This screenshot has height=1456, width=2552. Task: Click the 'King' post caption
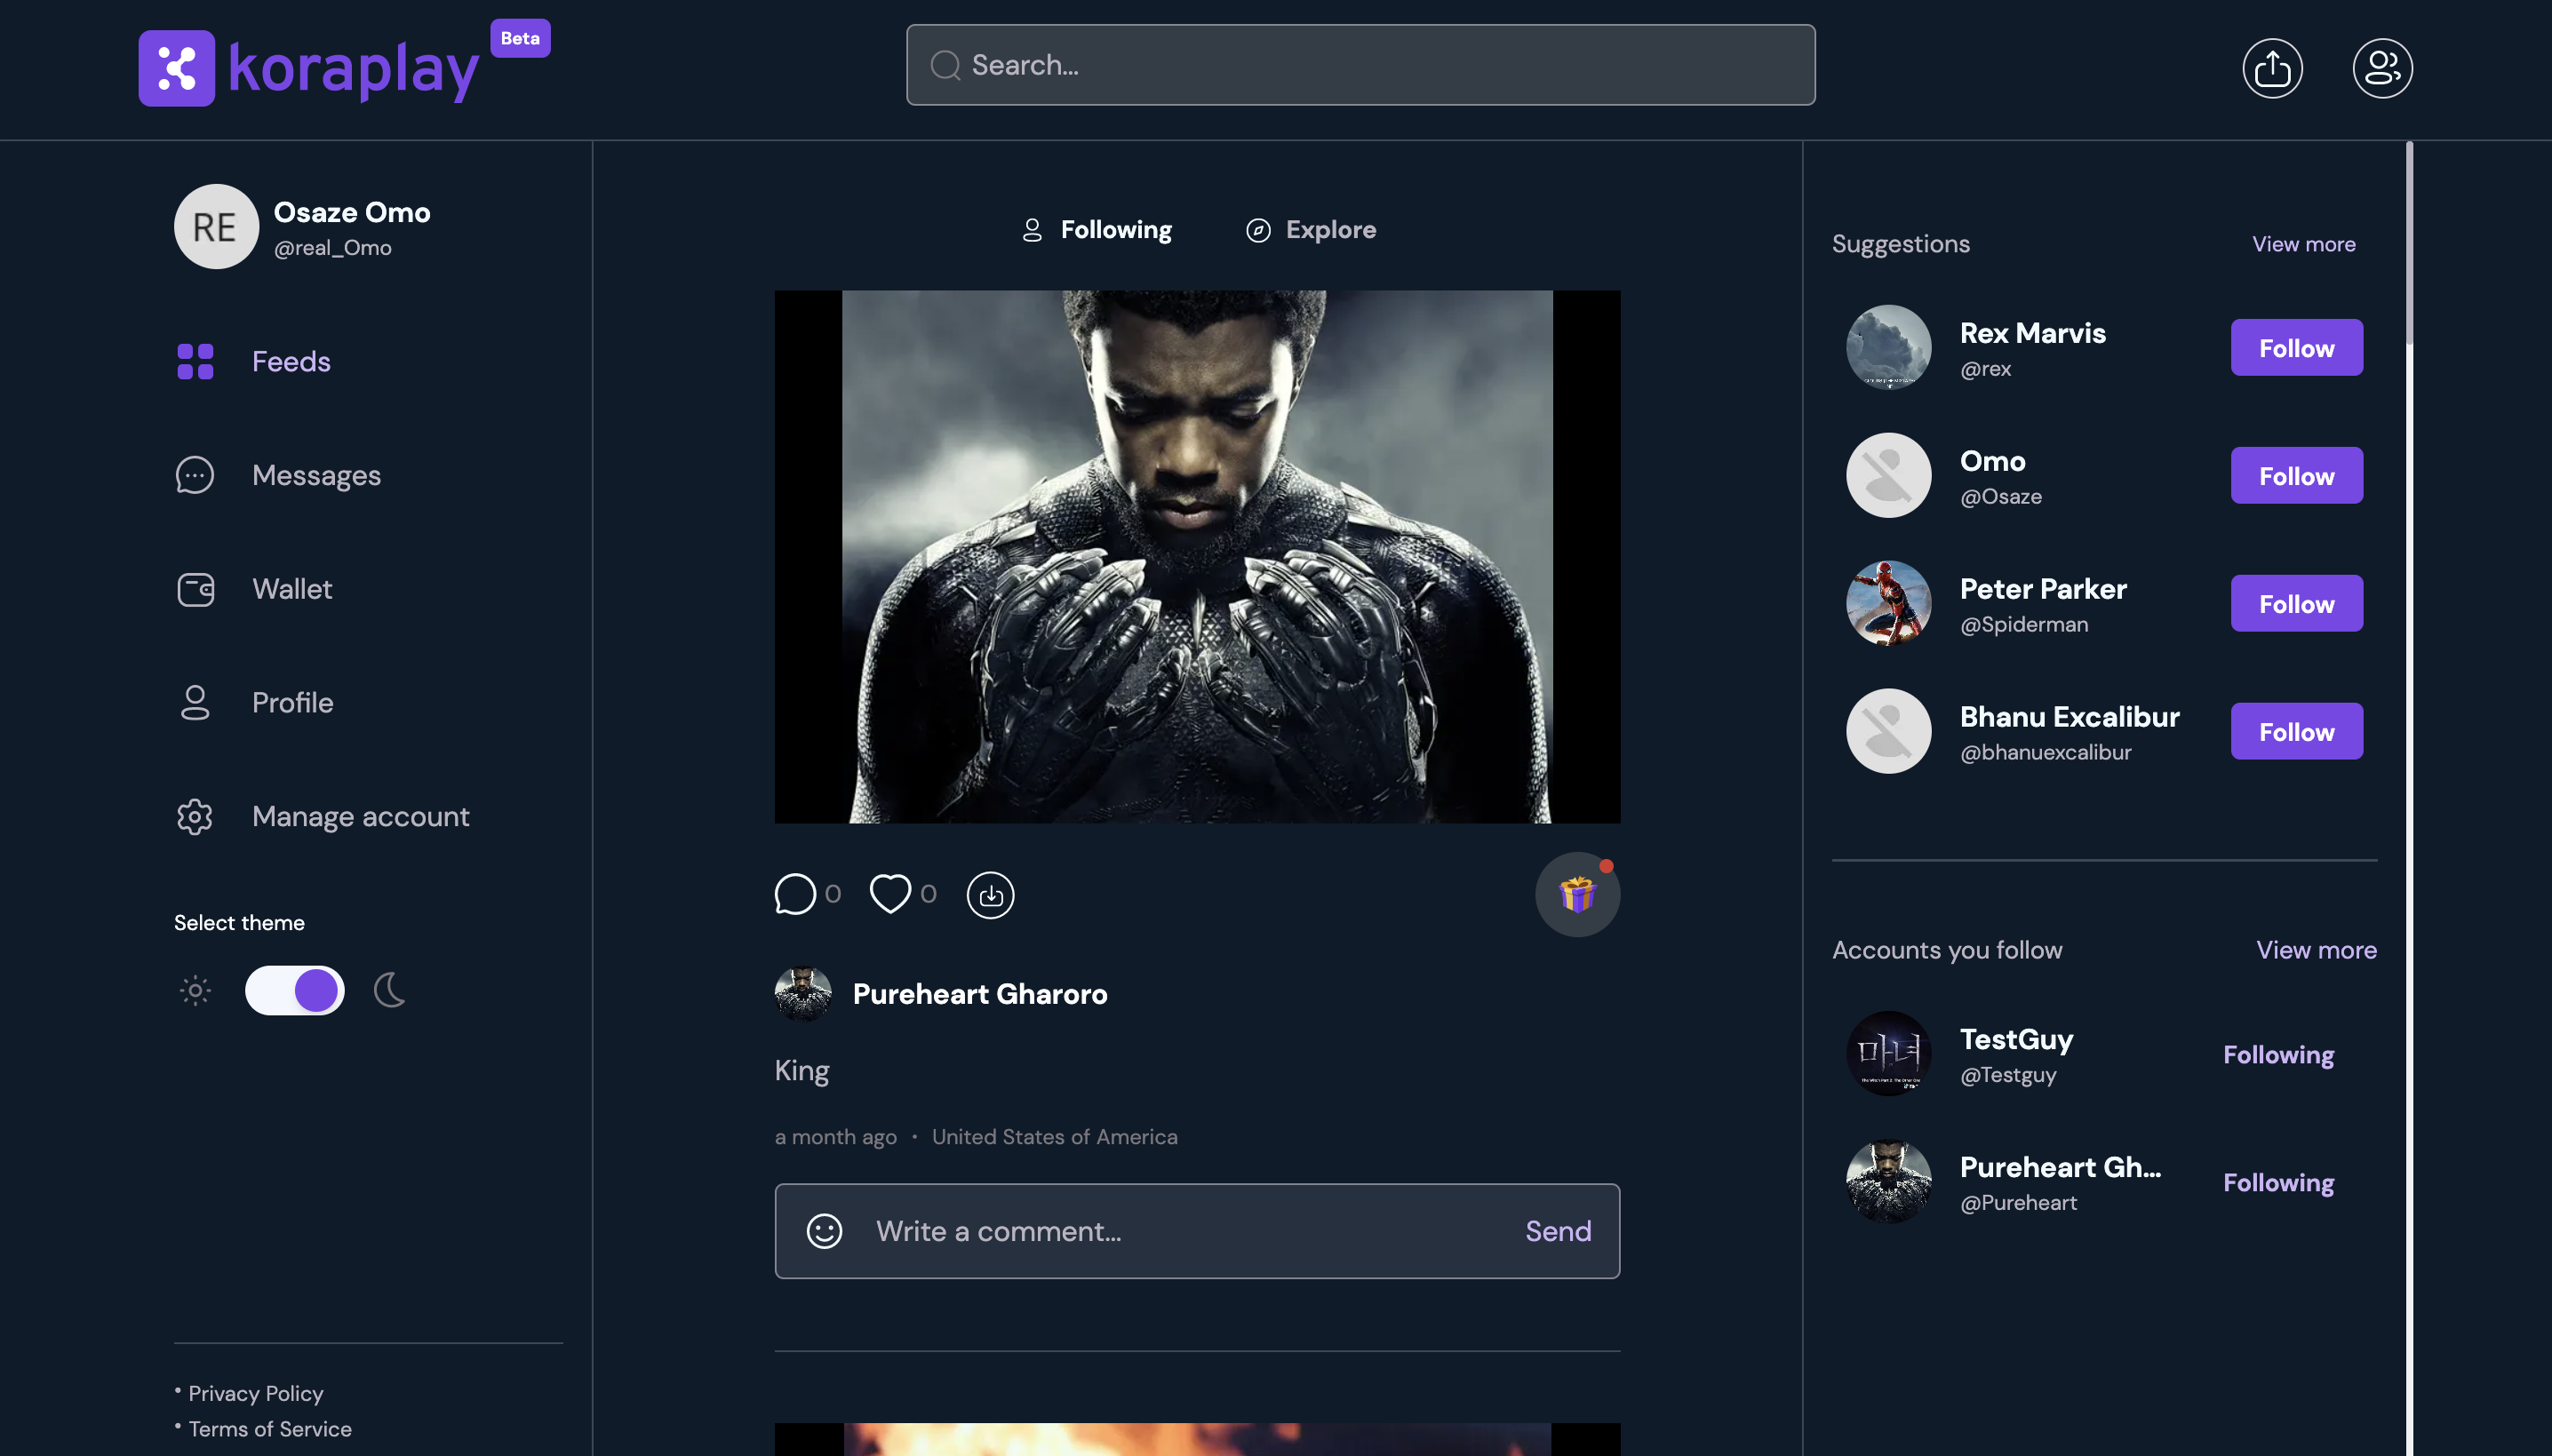802,1071
